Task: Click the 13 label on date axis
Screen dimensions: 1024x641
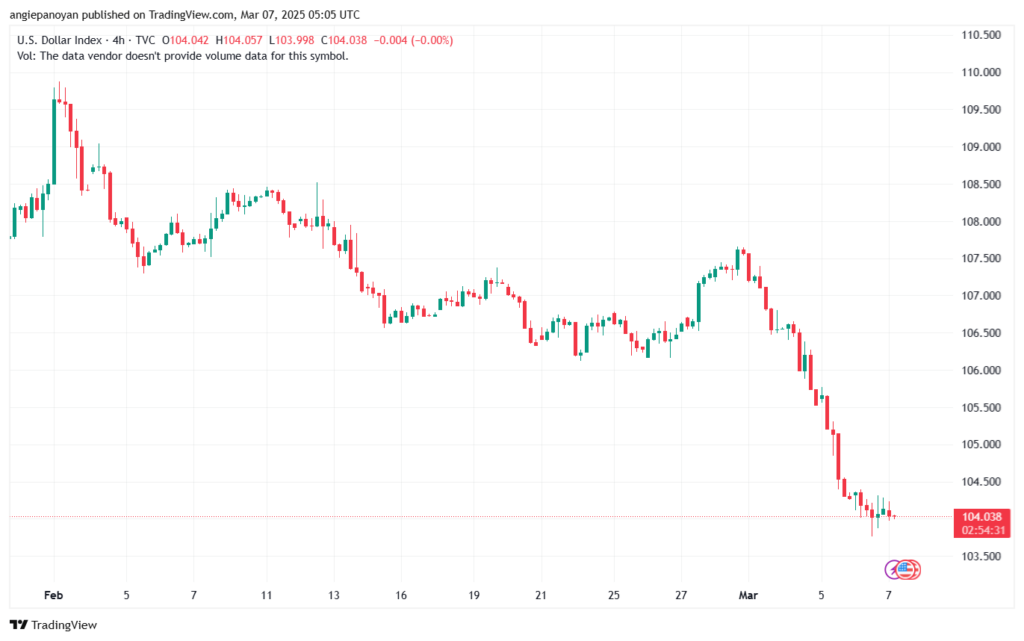Action: pos(334,595)
